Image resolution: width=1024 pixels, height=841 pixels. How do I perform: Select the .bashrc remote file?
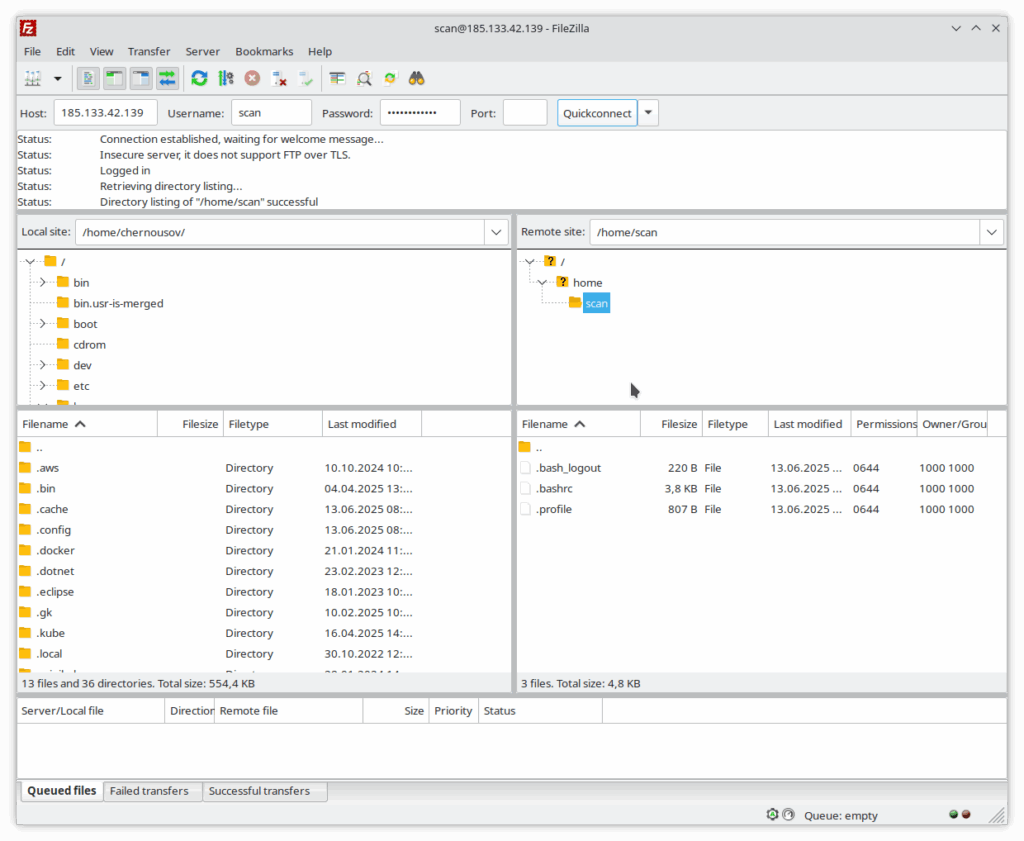[554, 489]
